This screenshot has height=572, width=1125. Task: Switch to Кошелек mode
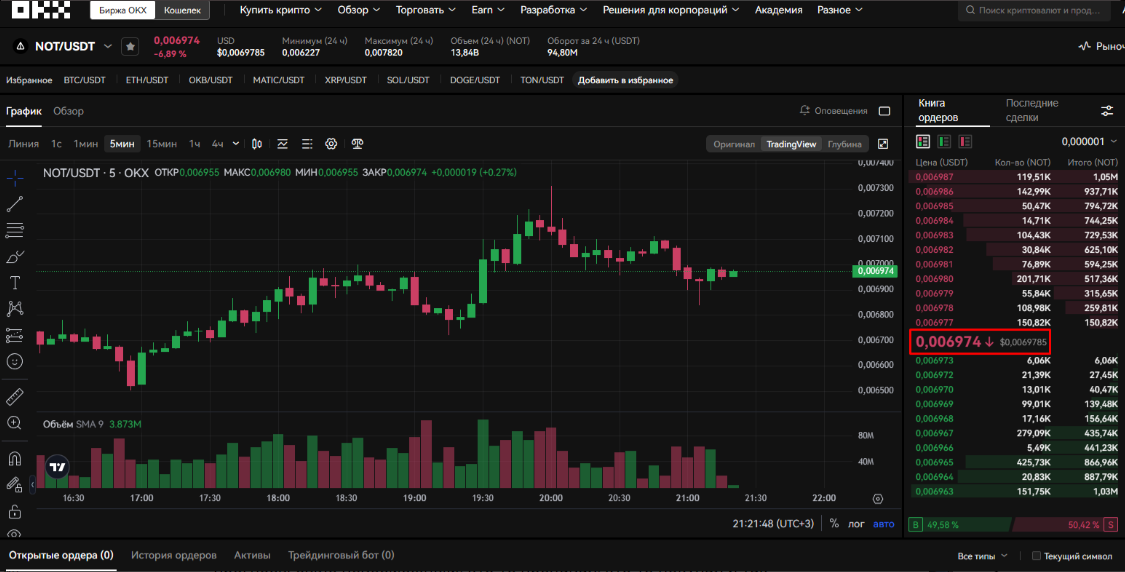182,10
